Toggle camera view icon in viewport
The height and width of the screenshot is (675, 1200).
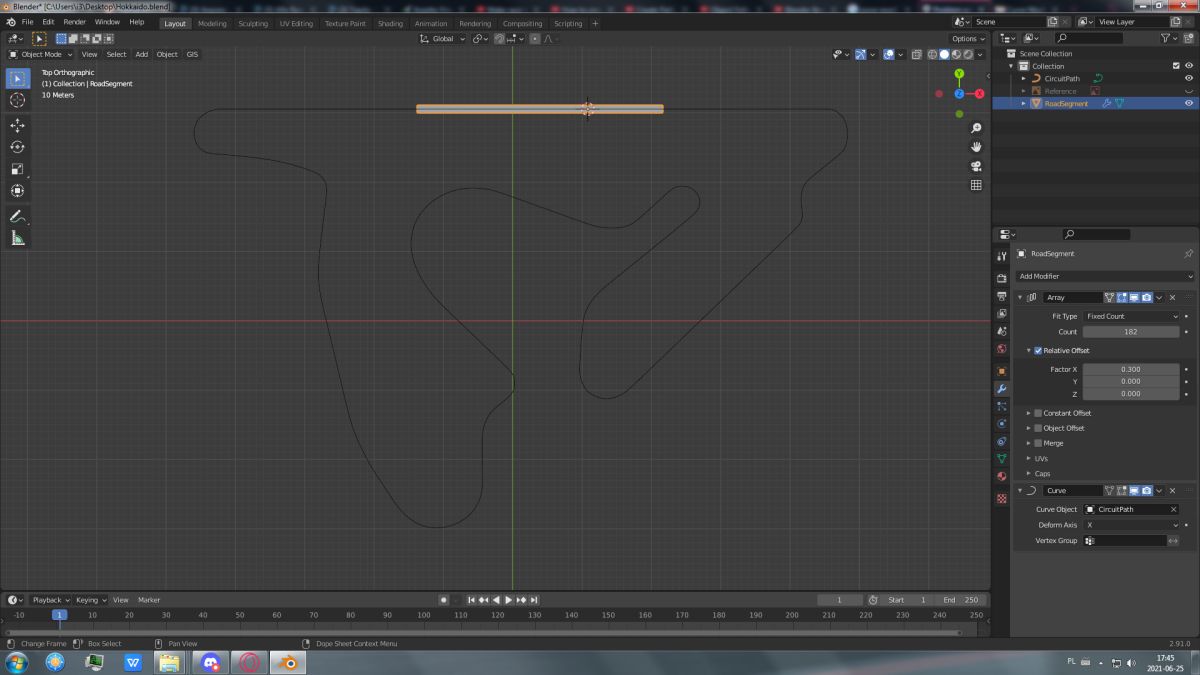(x=976, y=166)
